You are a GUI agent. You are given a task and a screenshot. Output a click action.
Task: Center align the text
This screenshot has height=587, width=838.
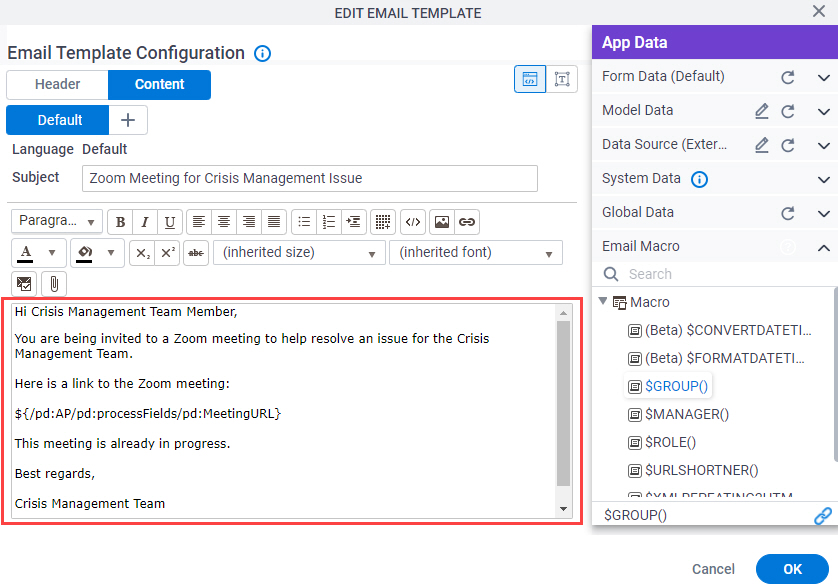coord(224,222)
